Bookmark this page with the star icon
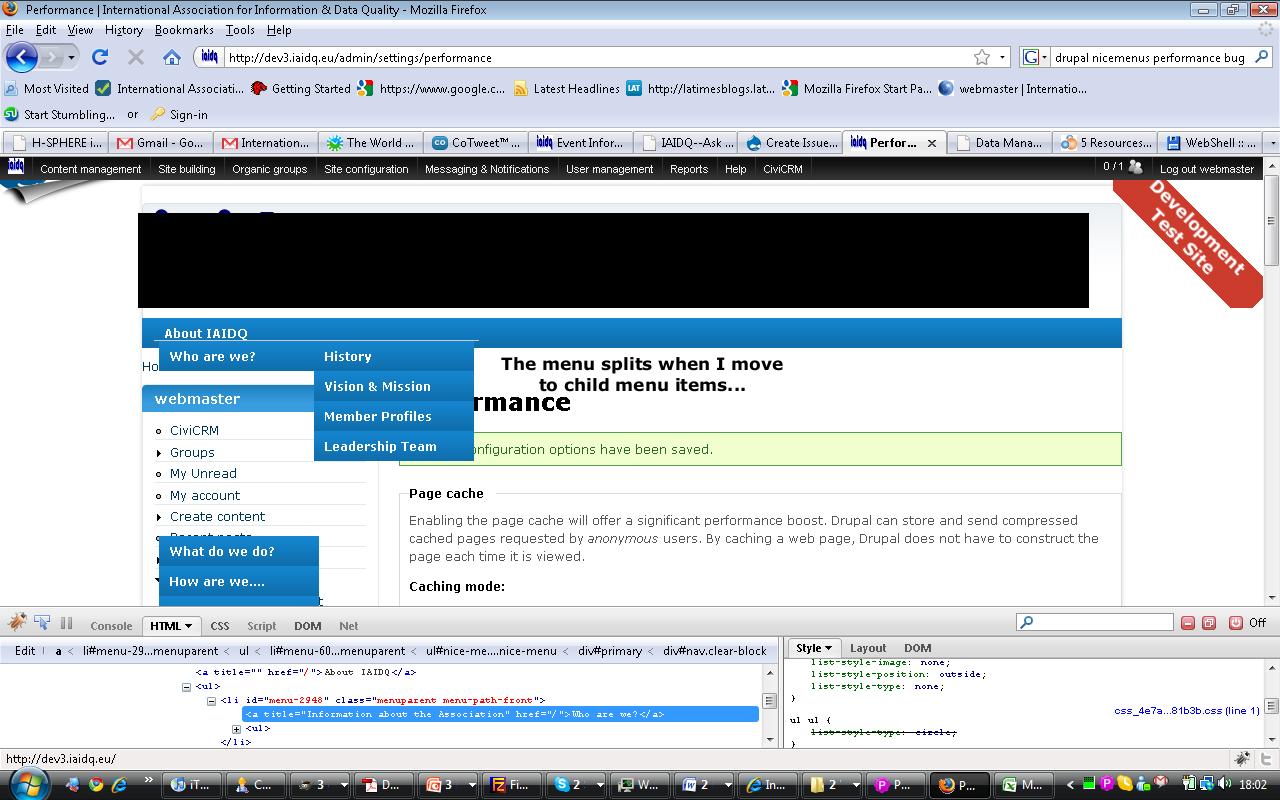The height and width of the screenshot is (800, 1280). coord(982,58)
